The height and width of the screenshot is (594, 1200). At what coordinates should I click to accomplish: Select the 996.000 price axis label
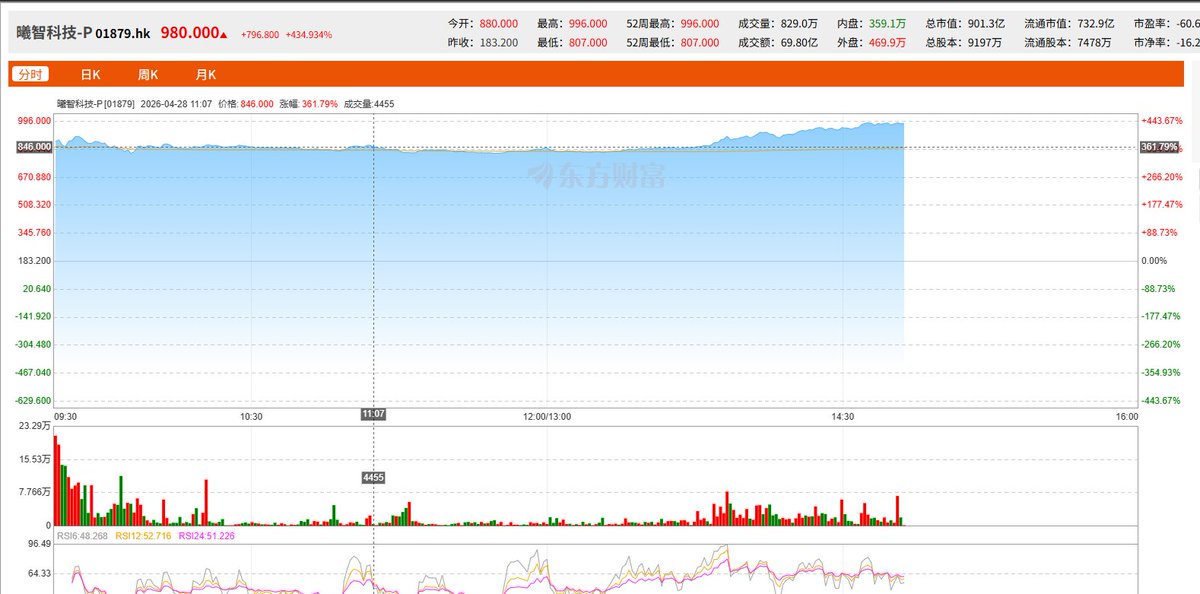[x=34, y=120]
